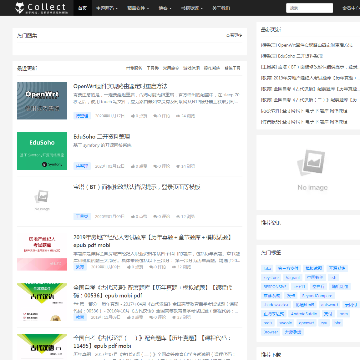Click the comment icon in EduSoho article row
The image size is (360, 360).
tap(155, 166)
